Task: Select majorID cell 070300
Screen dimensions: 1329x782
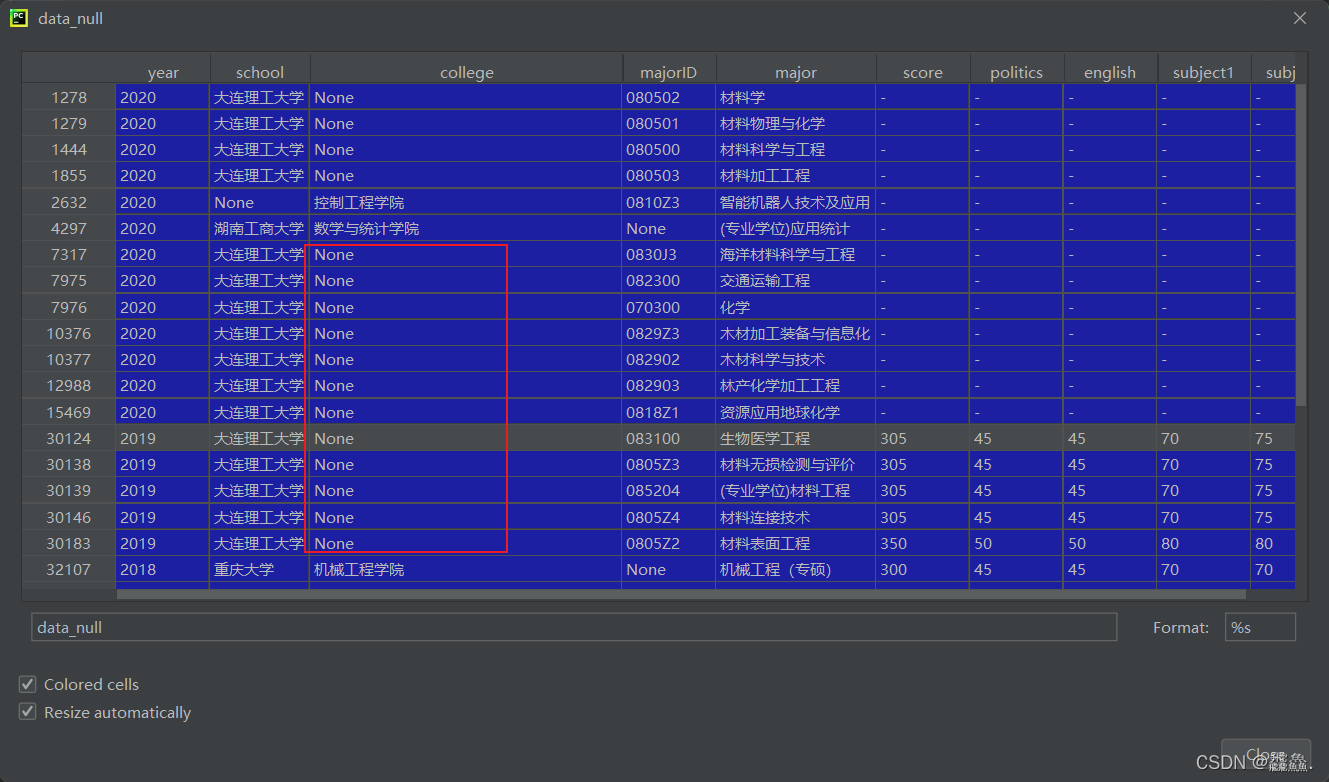Action: pos(669,307)
